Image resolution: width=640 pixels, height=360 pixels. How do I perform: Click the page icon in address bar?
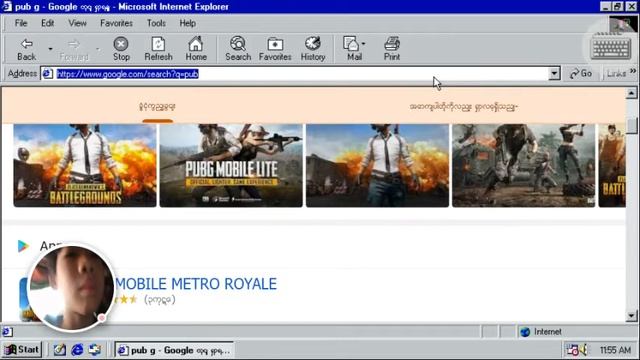pos(48,74)
